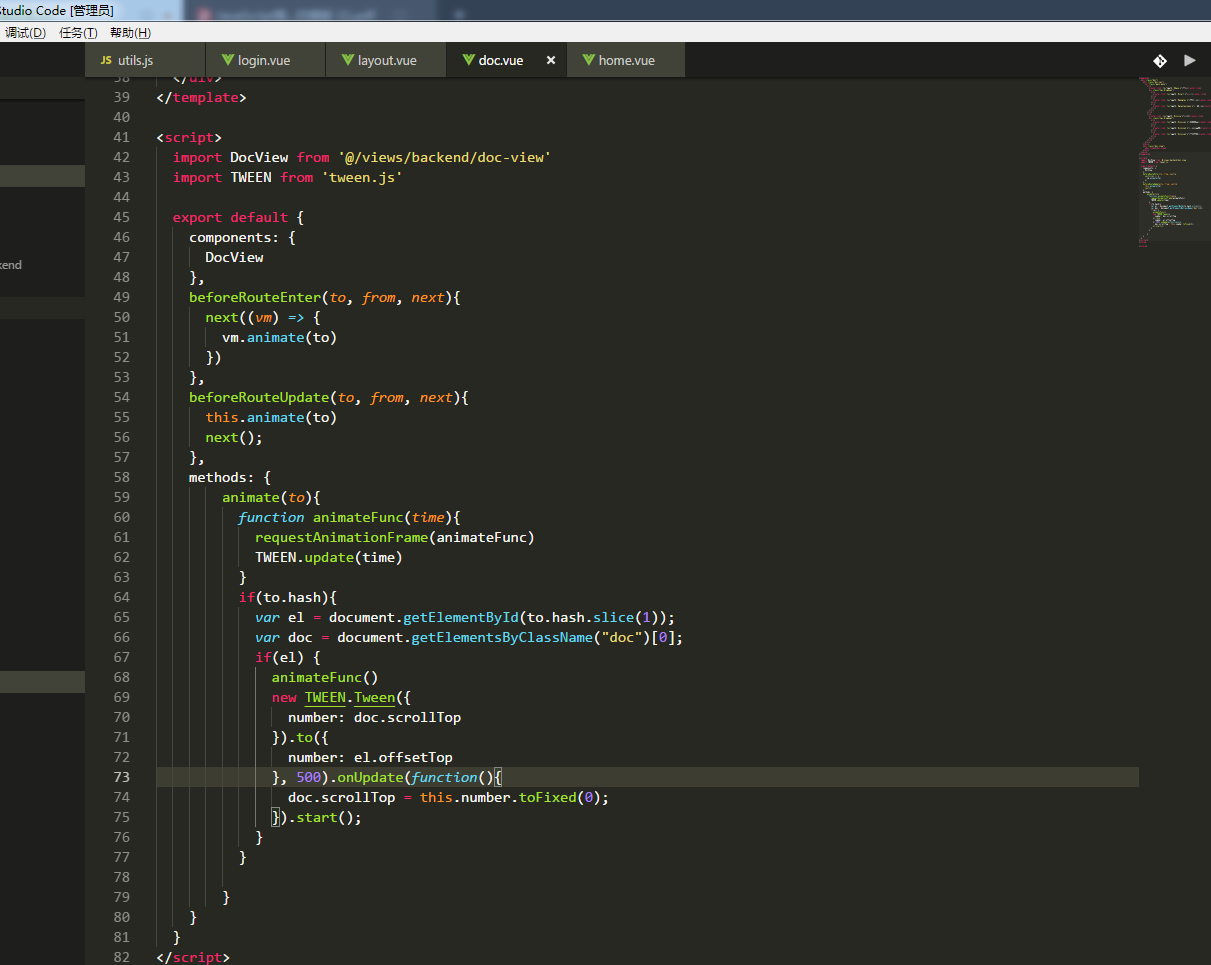The width and height of the screenshot is (1211, 965).
Task: Click beforeRouteEnter method name
Action: [x=255, y=297]
